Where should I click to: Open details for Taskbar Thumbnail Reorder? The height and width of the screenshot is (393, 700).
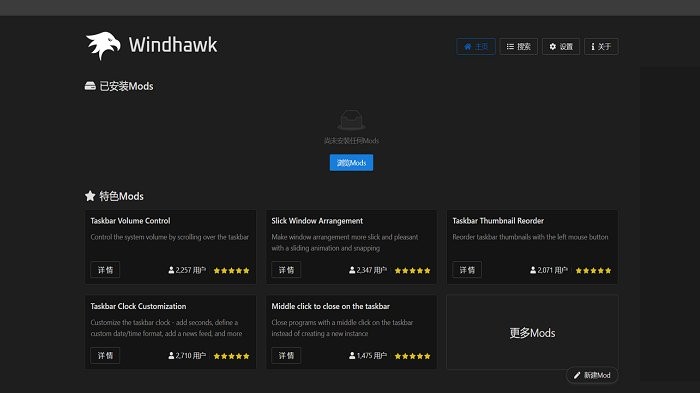click(467, 270)
